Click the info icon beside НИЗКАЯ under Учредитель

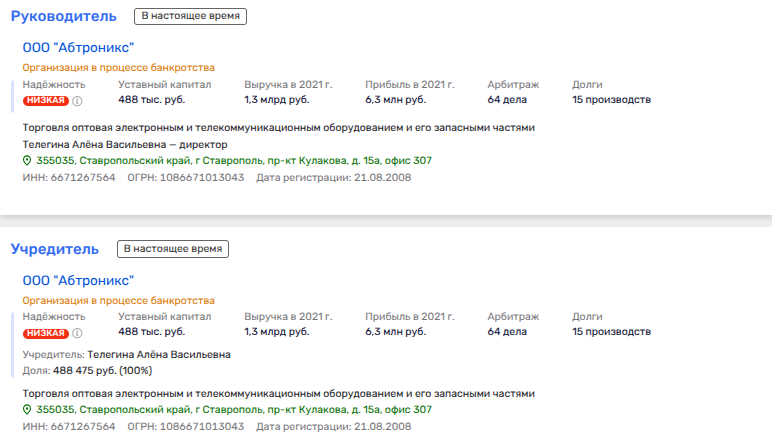click(x=77, y=332)
